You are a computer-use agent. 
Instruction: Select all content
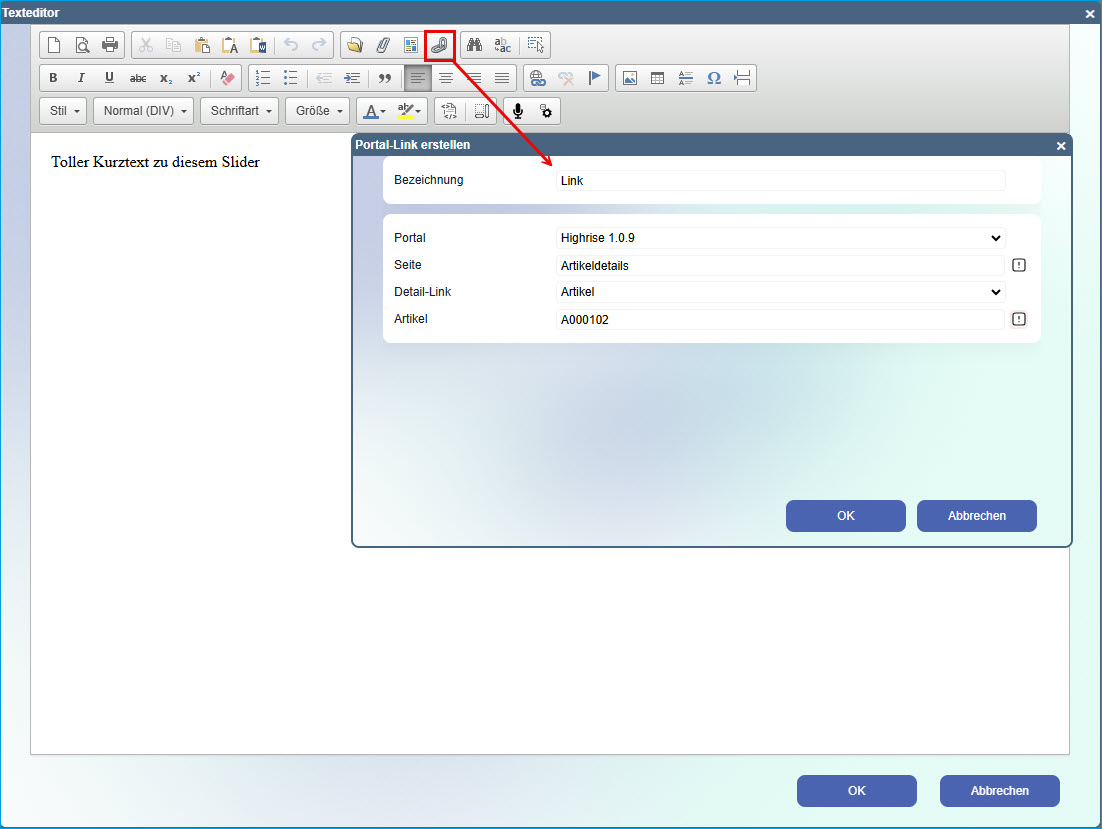tap(536, 45)
